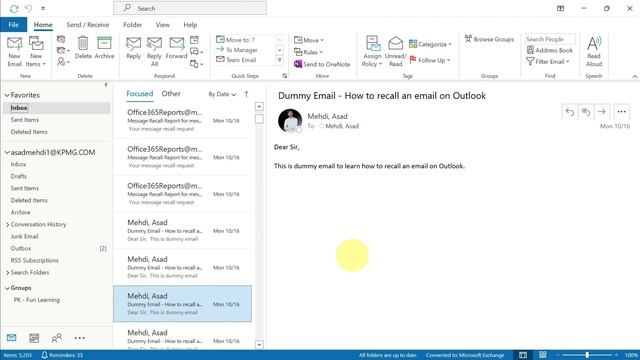Open the File tab
This screenshot has height=360, width=640.
[x=13, y=24]
